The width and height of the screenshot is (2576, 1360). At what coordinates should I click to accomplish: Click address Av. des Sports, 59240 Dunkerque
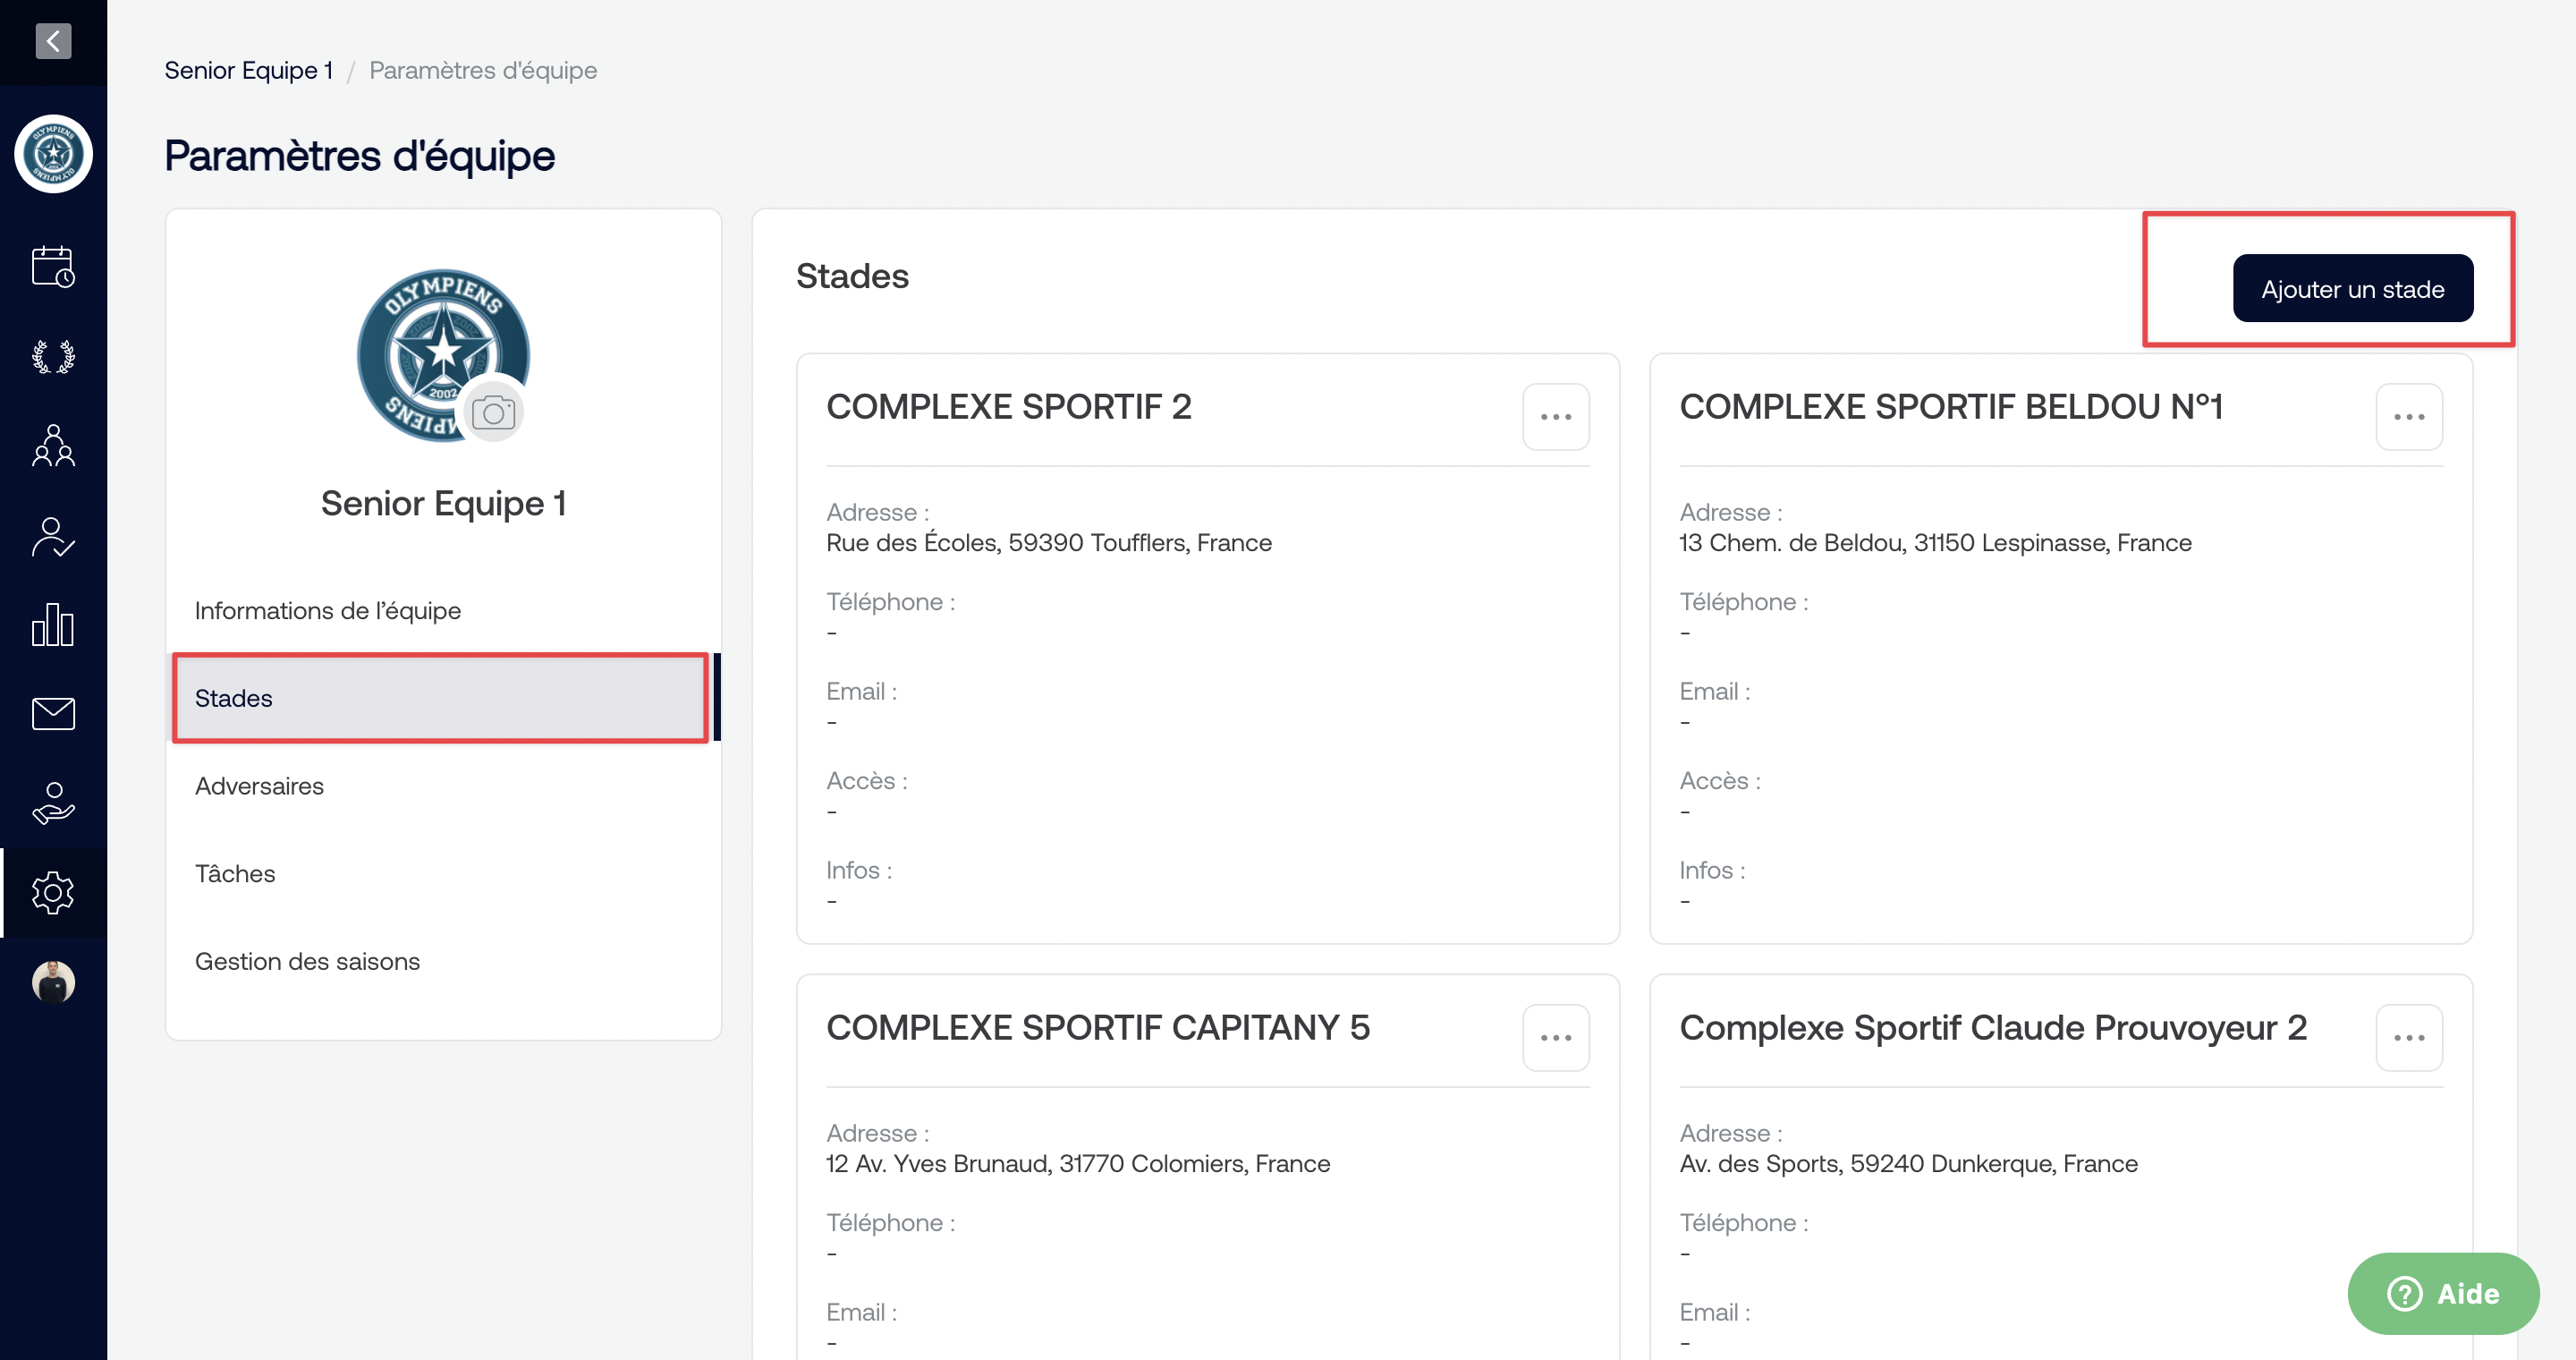point(1908,1164)
